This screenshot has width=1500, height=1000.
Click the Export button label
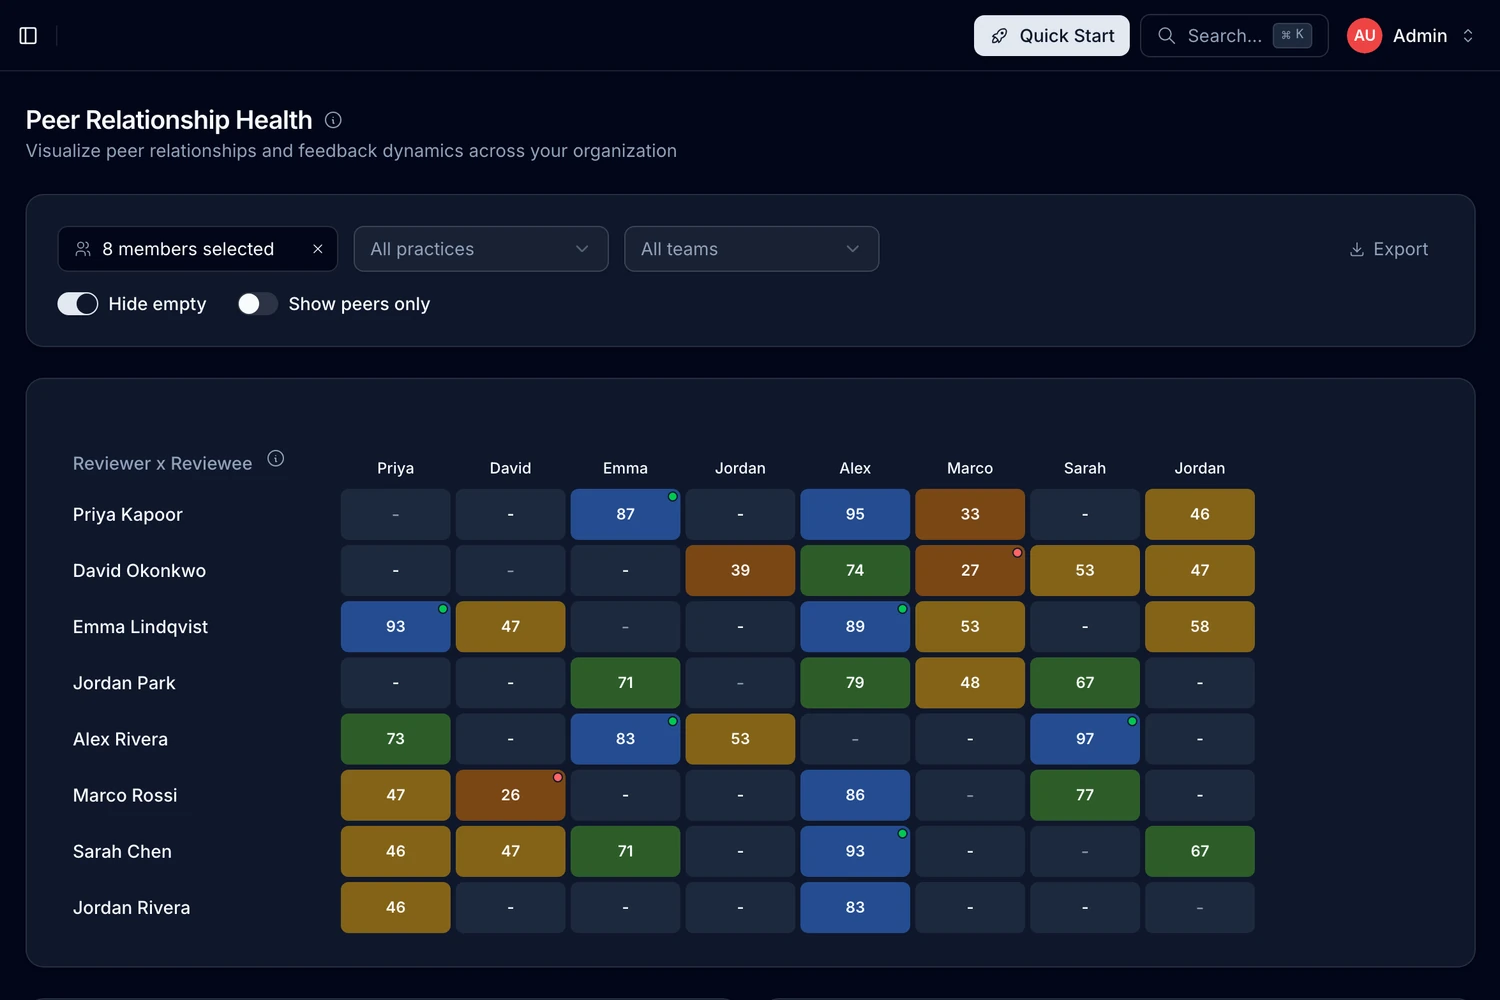[1401, 249]
